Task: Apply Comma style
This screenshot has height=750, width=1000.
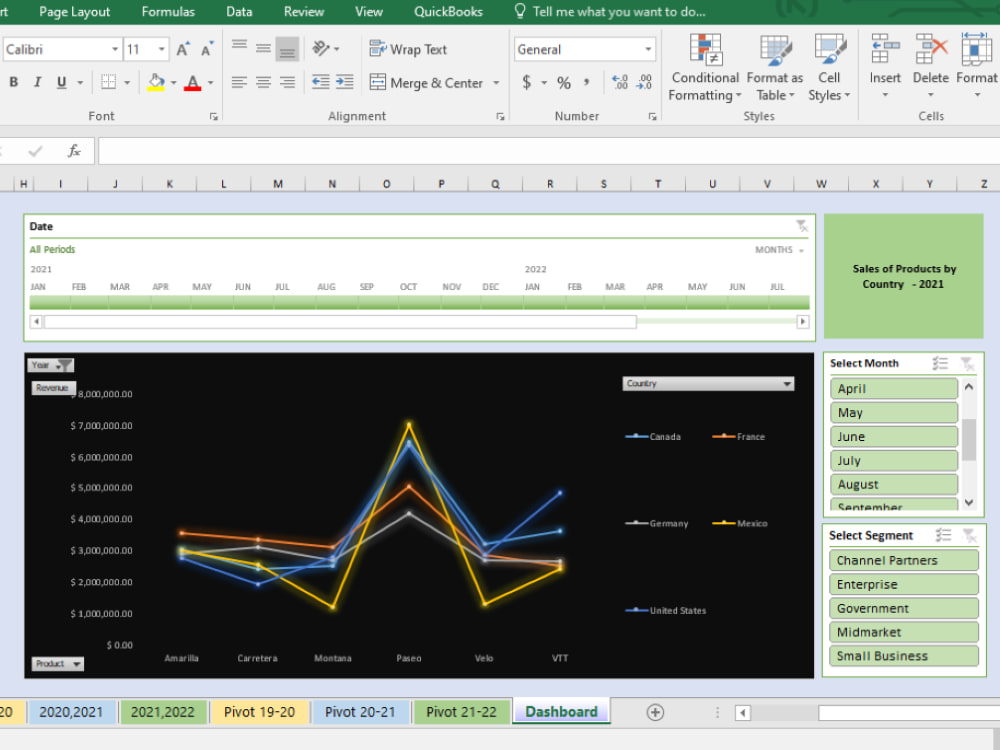Action: click(587, 82)
